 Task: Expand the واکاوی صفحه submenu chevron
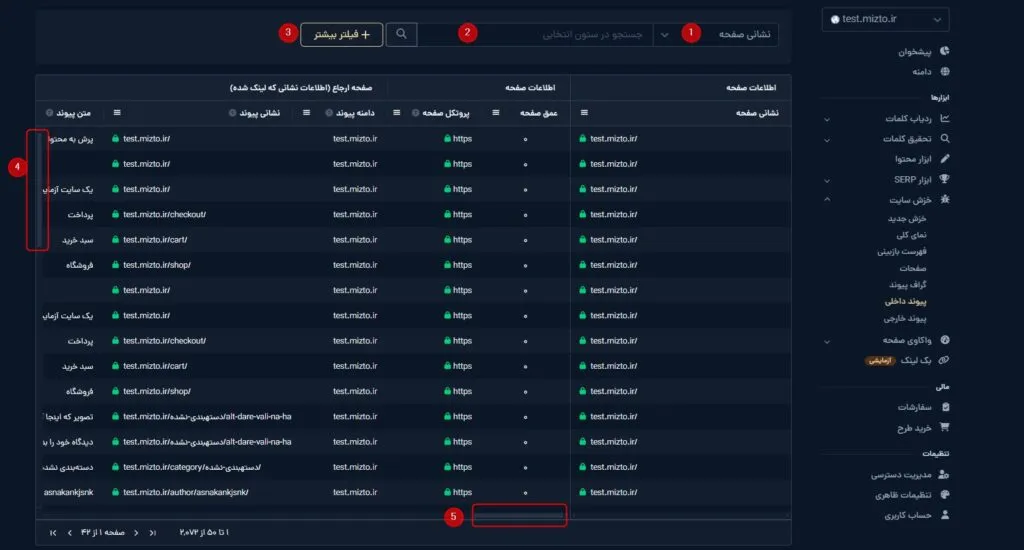[x=827, y=341]
